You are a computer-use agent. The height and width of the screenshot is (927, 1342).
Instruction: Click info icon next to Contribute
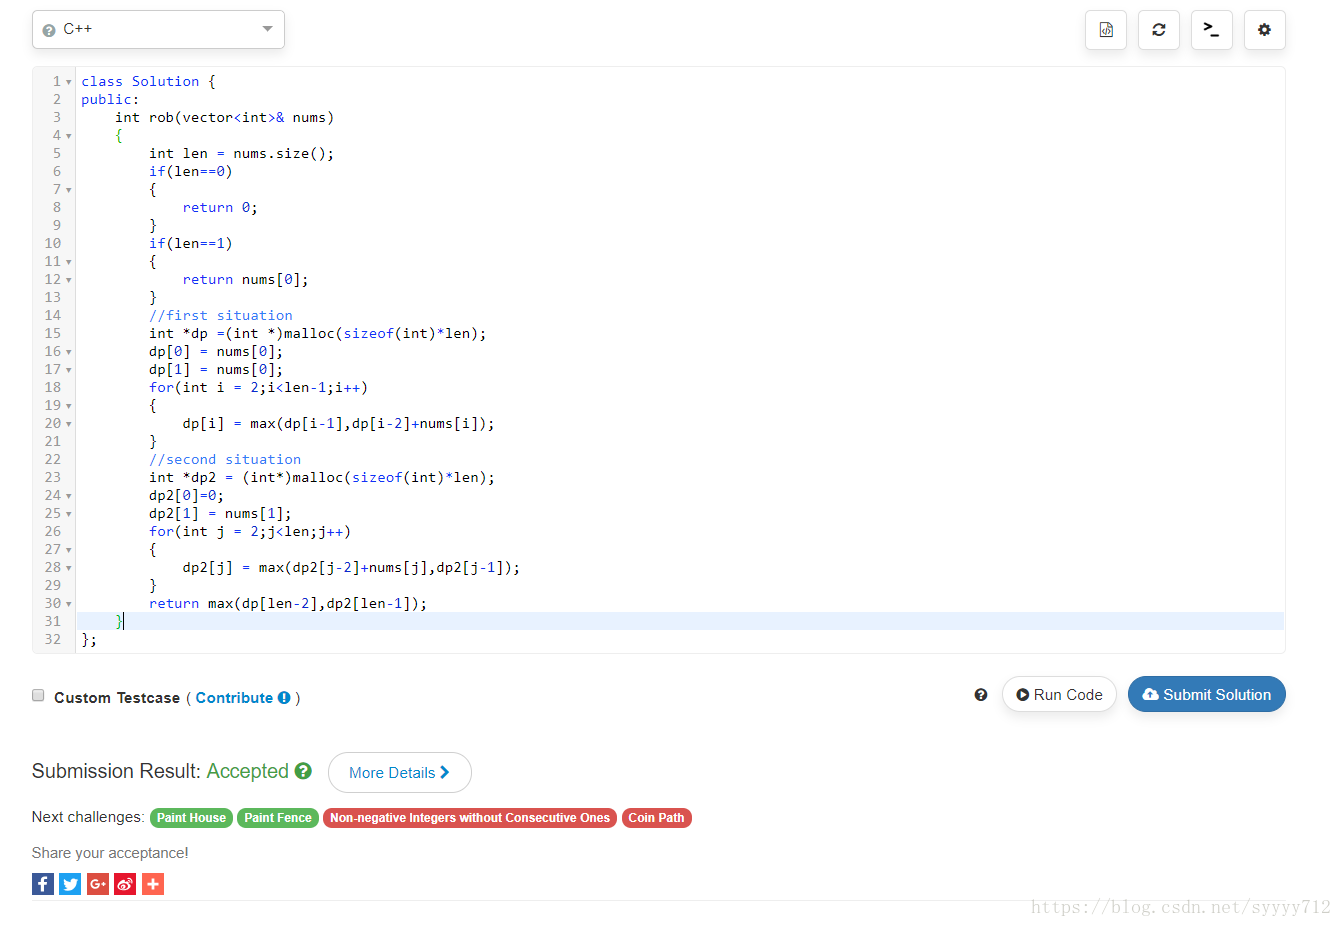284,698
